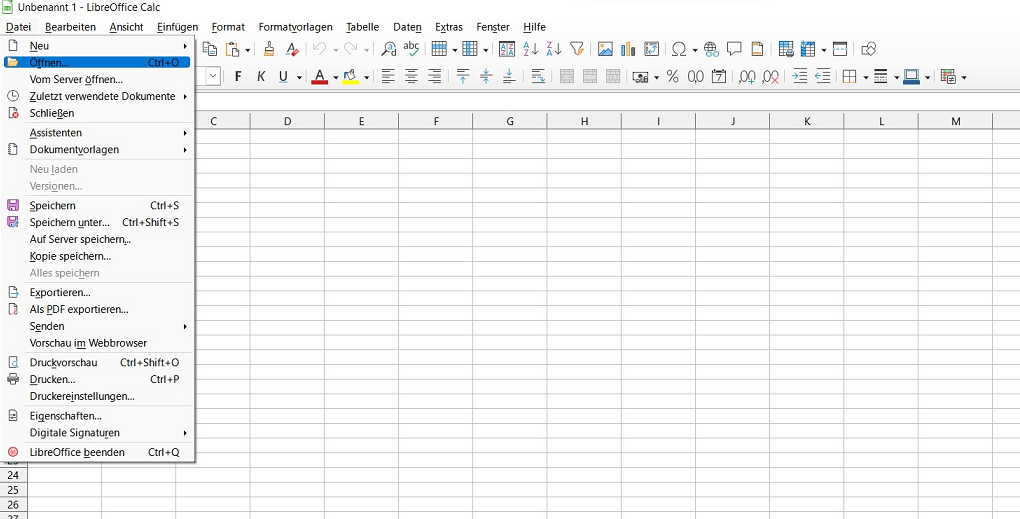Insert hyperlink globe-chain icon
Screen dimensions: 1020x519
pos(711,49)
